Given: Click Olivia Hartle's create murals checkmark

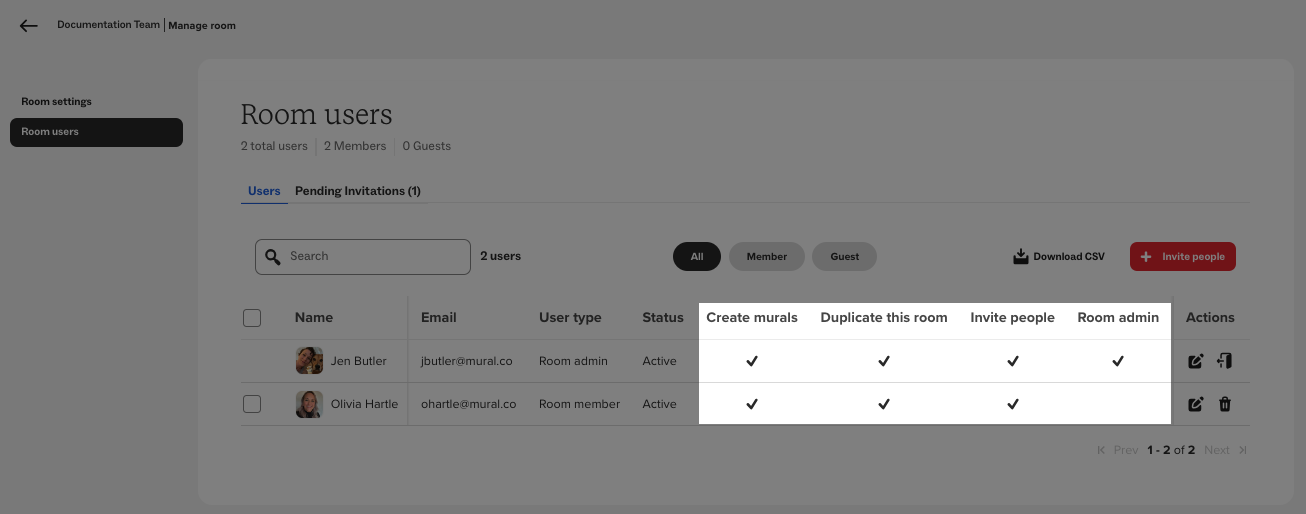Looking at the screenshot, I should 752,404.
